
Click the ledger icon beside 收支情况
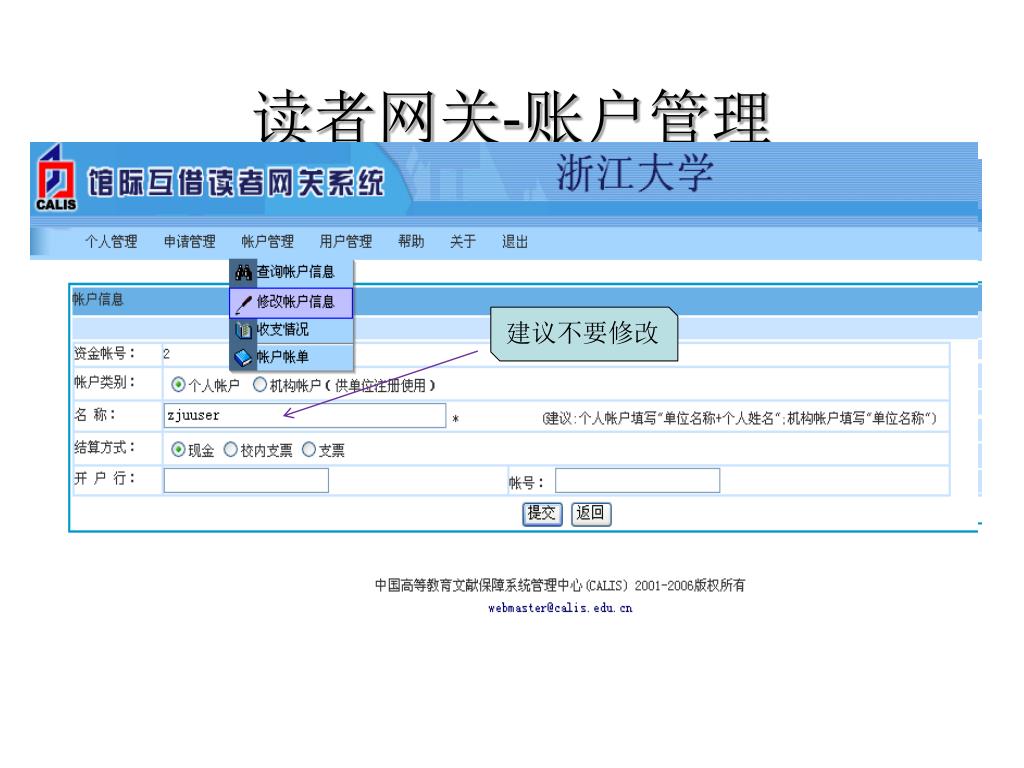(244, 330)
